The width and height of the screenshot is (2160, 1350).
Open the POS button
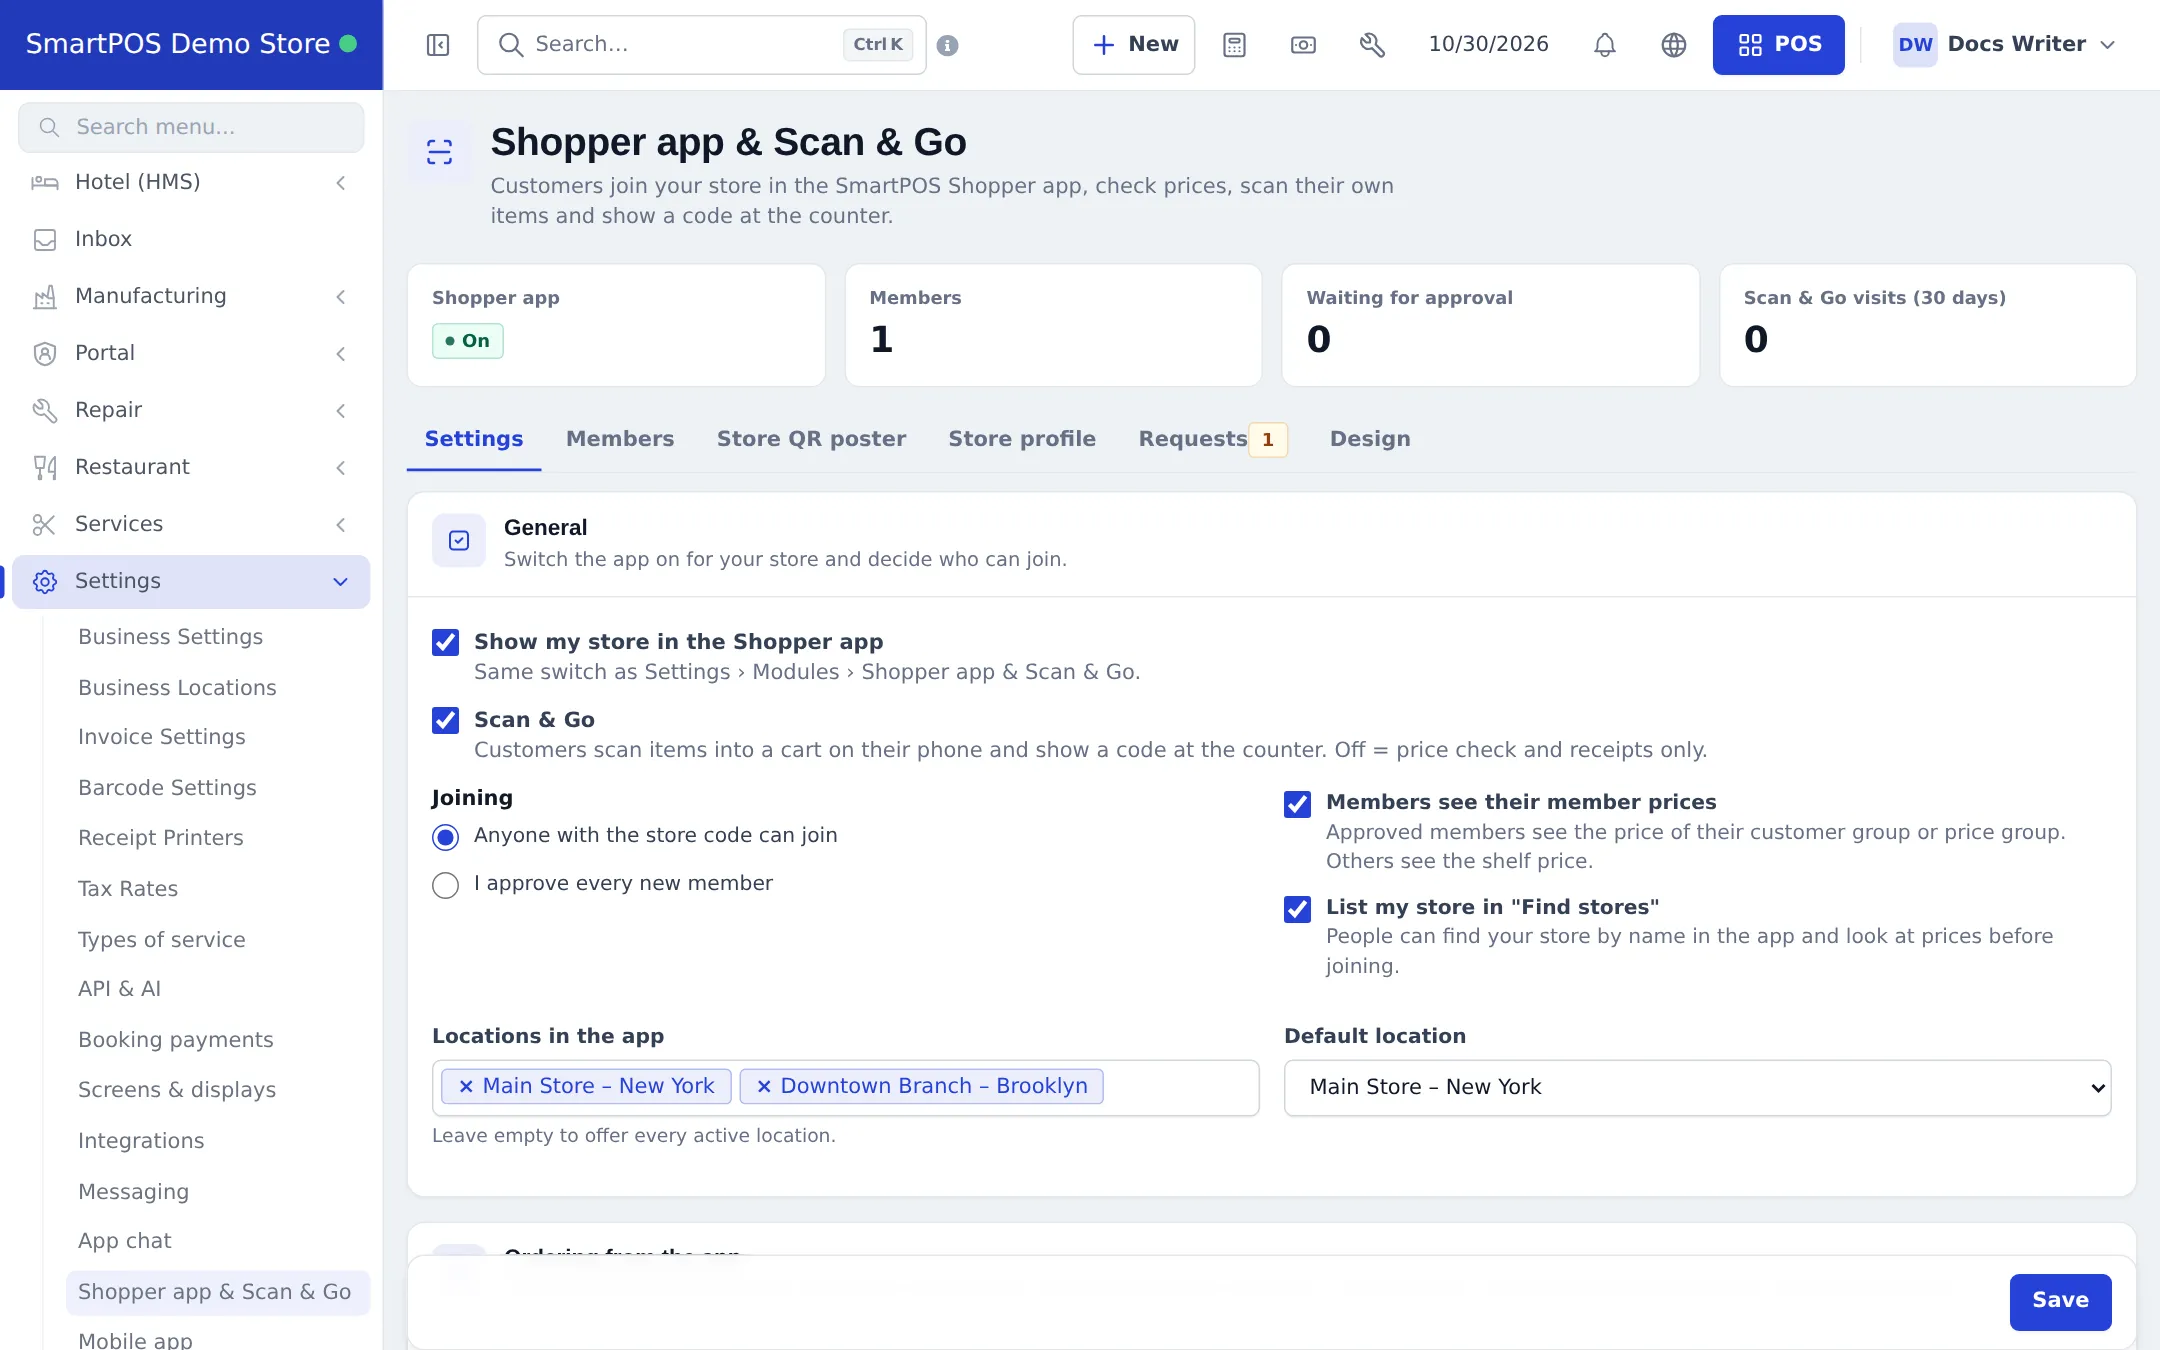(x=1778, y=45)
